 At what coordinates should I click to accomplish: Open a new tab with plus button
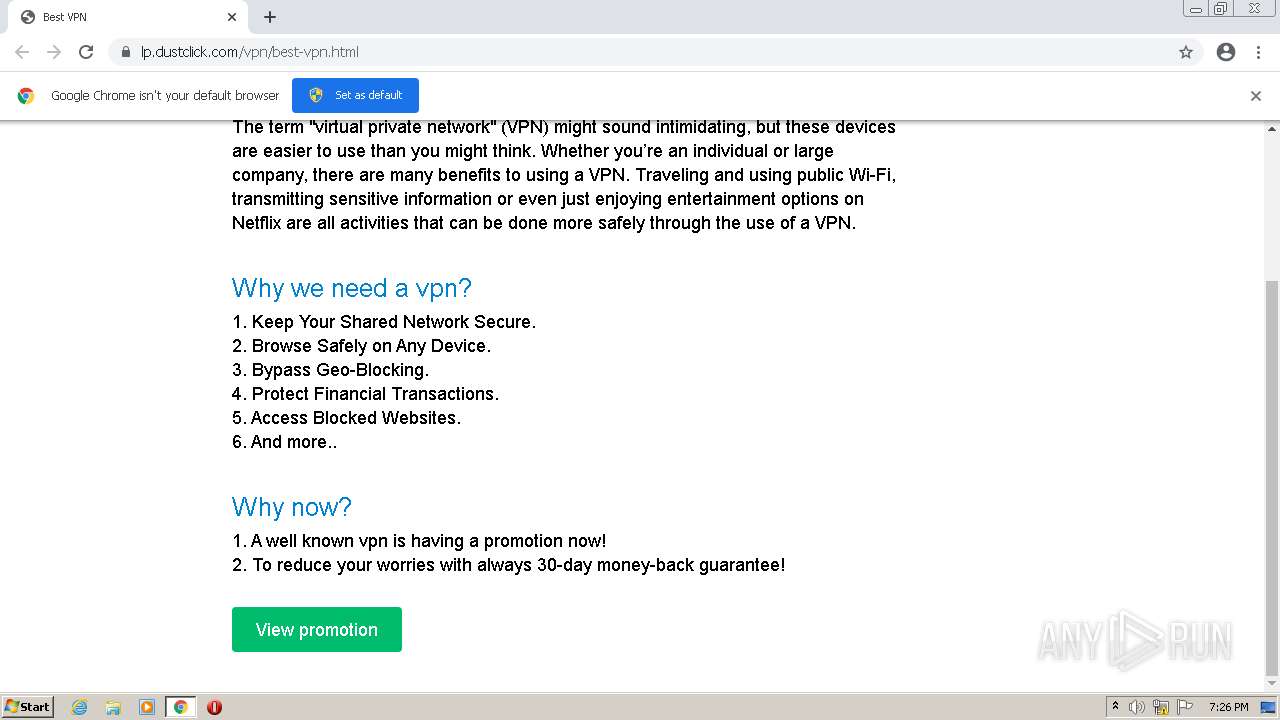tap(270, 17)
